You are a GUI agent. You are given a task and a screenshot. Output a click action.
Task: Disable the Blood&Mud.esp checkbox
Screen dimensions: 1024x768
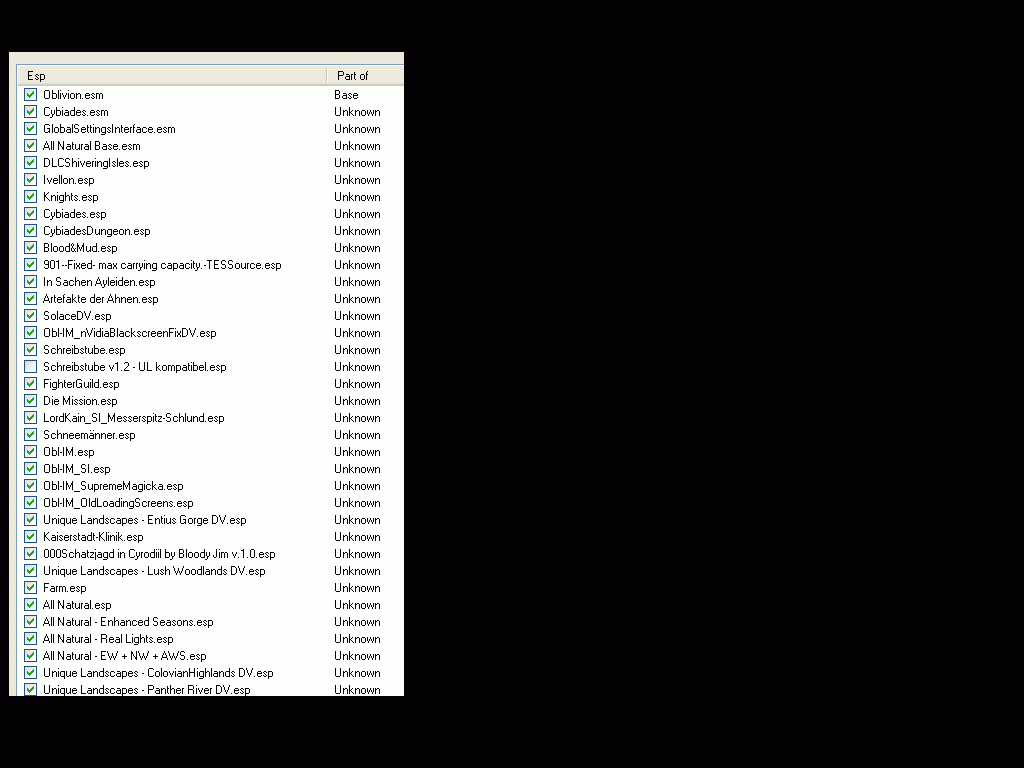(31, 248)
